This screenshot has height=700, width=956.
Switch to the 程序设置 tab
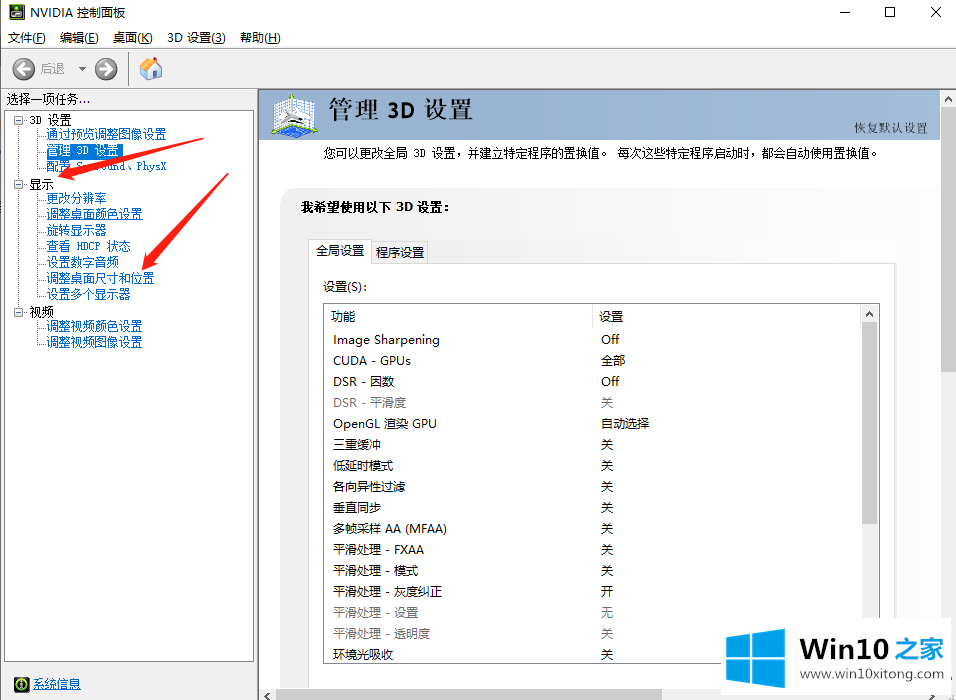[400, 252]
